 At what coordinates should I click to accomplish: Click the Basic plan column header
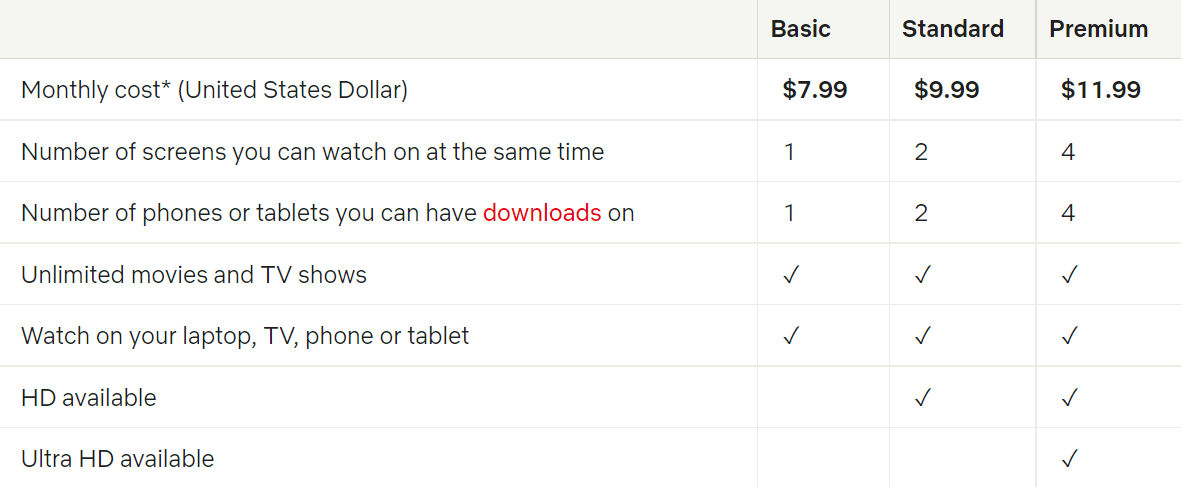[x=800, y=29]
